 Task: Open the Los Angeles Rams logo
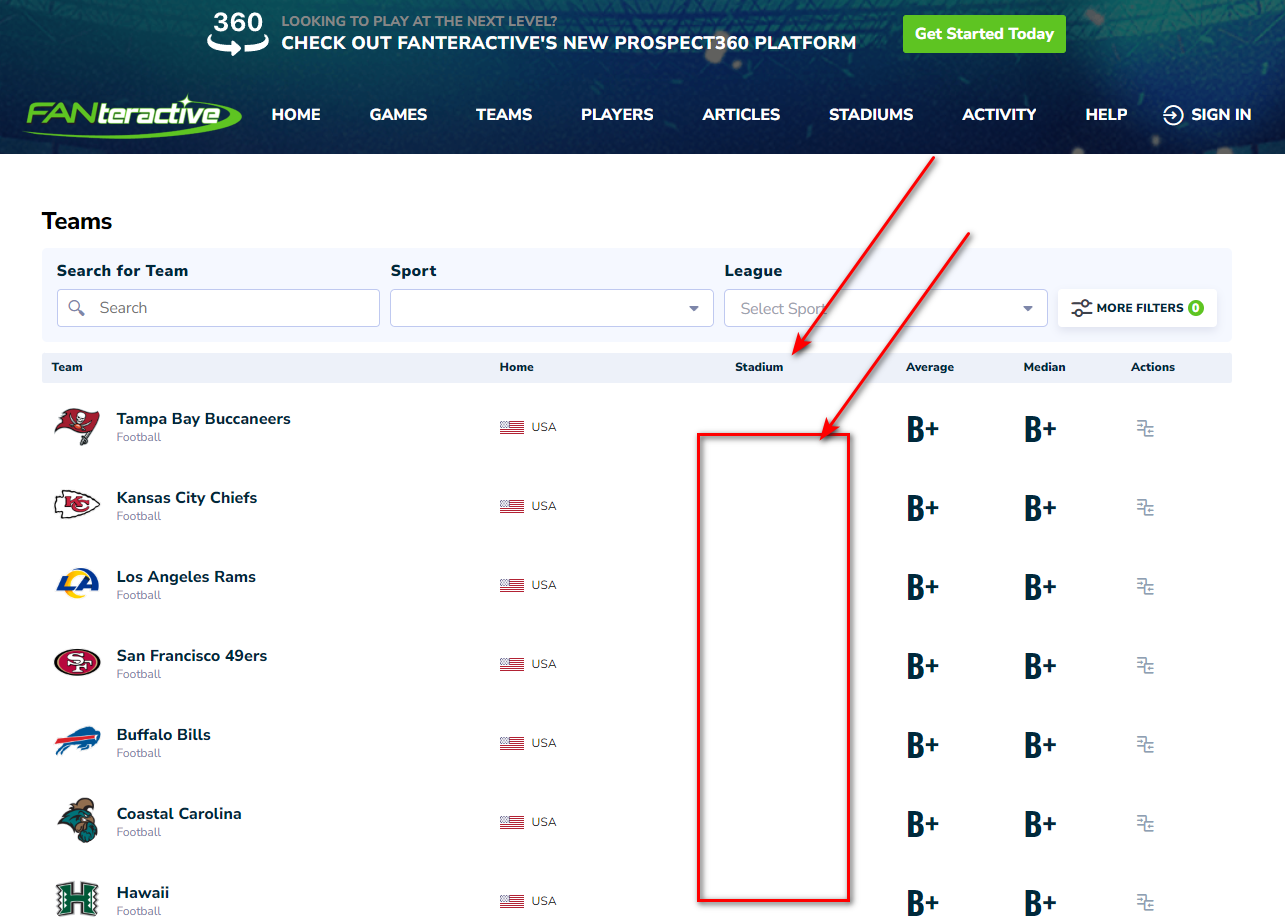[x=77, y=584]
